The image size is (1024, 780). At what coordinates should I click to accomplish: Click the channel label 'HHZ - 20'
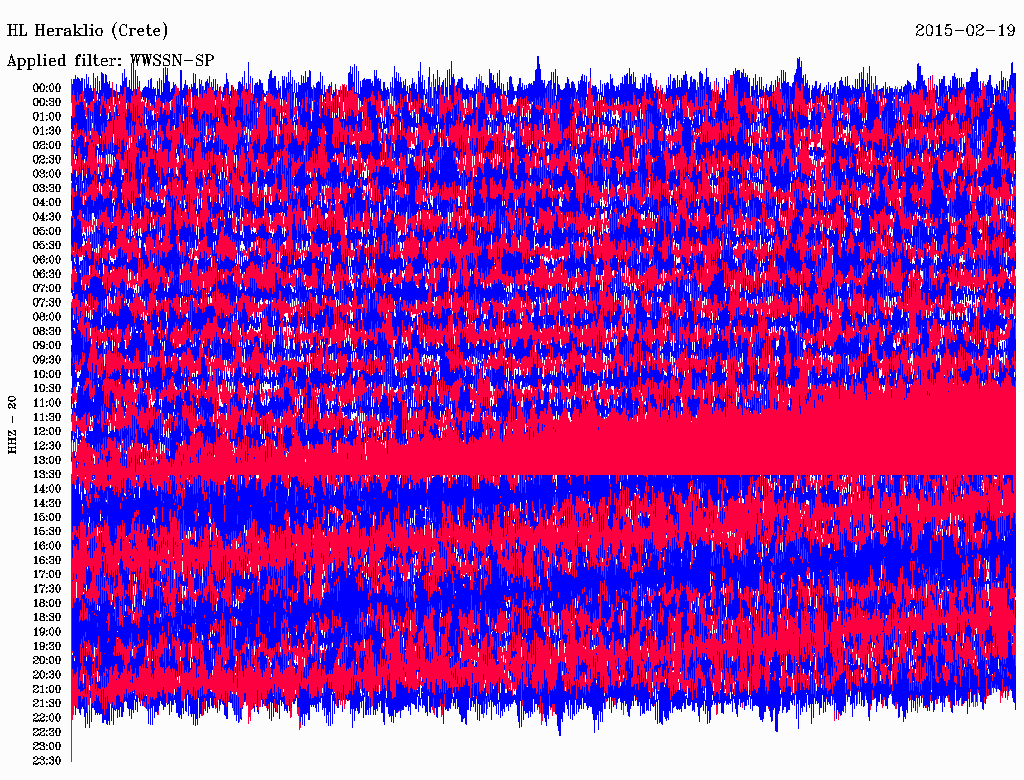click(x=12, y=425)
